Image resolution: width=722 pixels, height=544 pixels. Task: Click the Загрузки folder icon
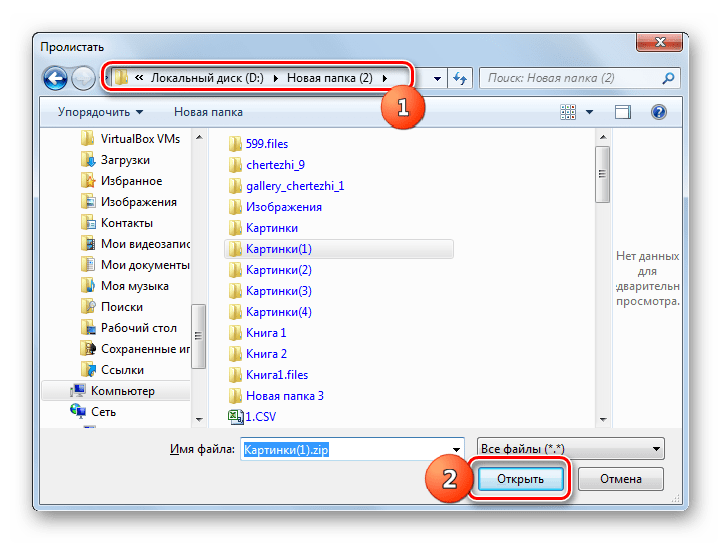(x=87, y=160)
